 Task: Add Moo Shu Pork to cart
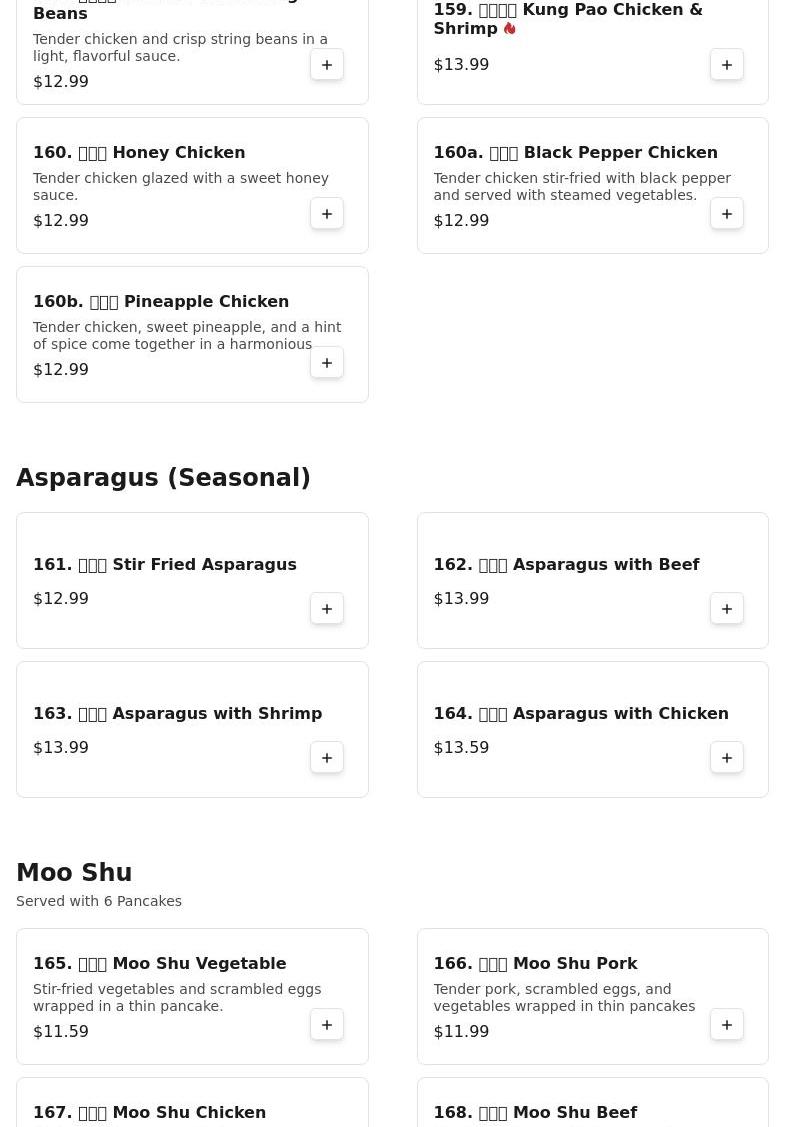(727, 1025)
